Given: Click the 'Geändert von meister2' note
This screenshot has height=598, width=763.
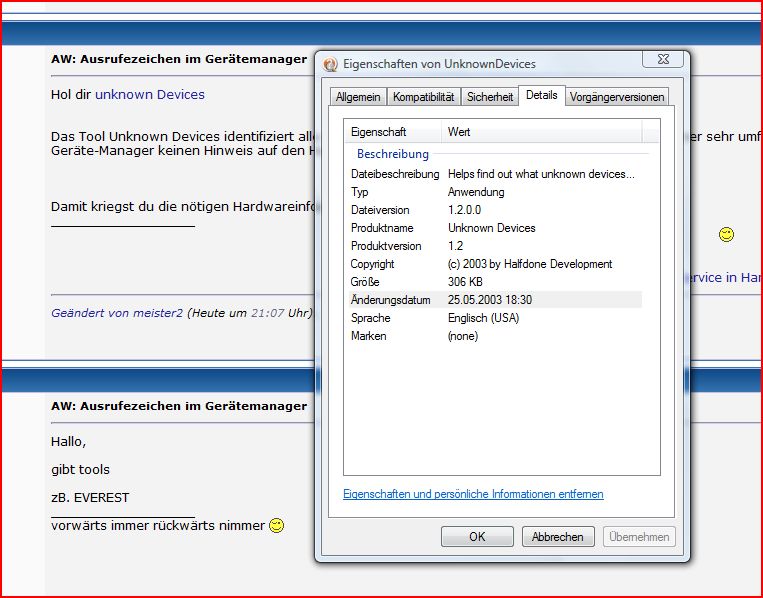Looking at the screenshot, I should 117,313.
